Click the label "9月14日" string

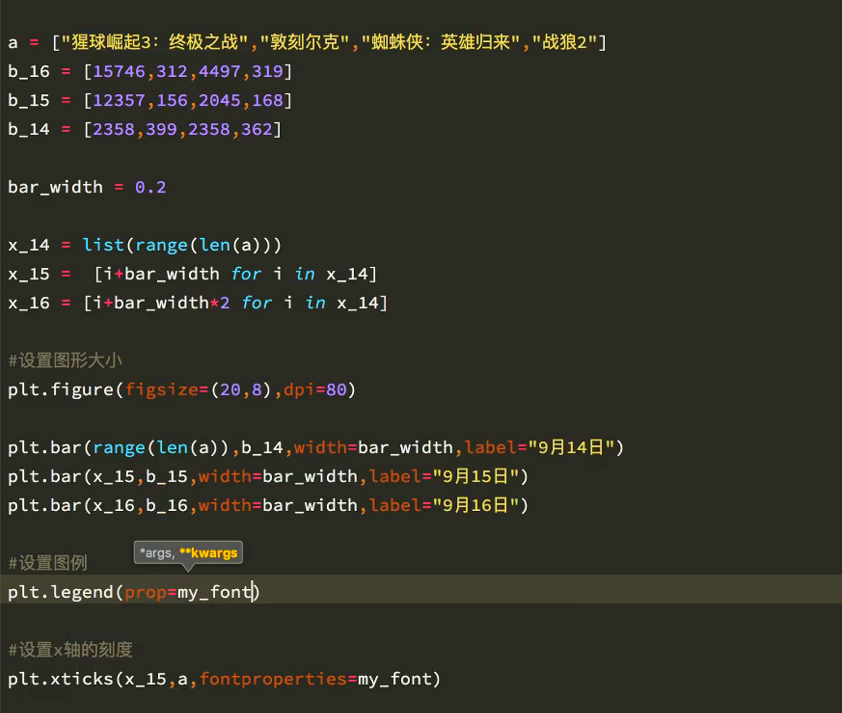[571, 447]
